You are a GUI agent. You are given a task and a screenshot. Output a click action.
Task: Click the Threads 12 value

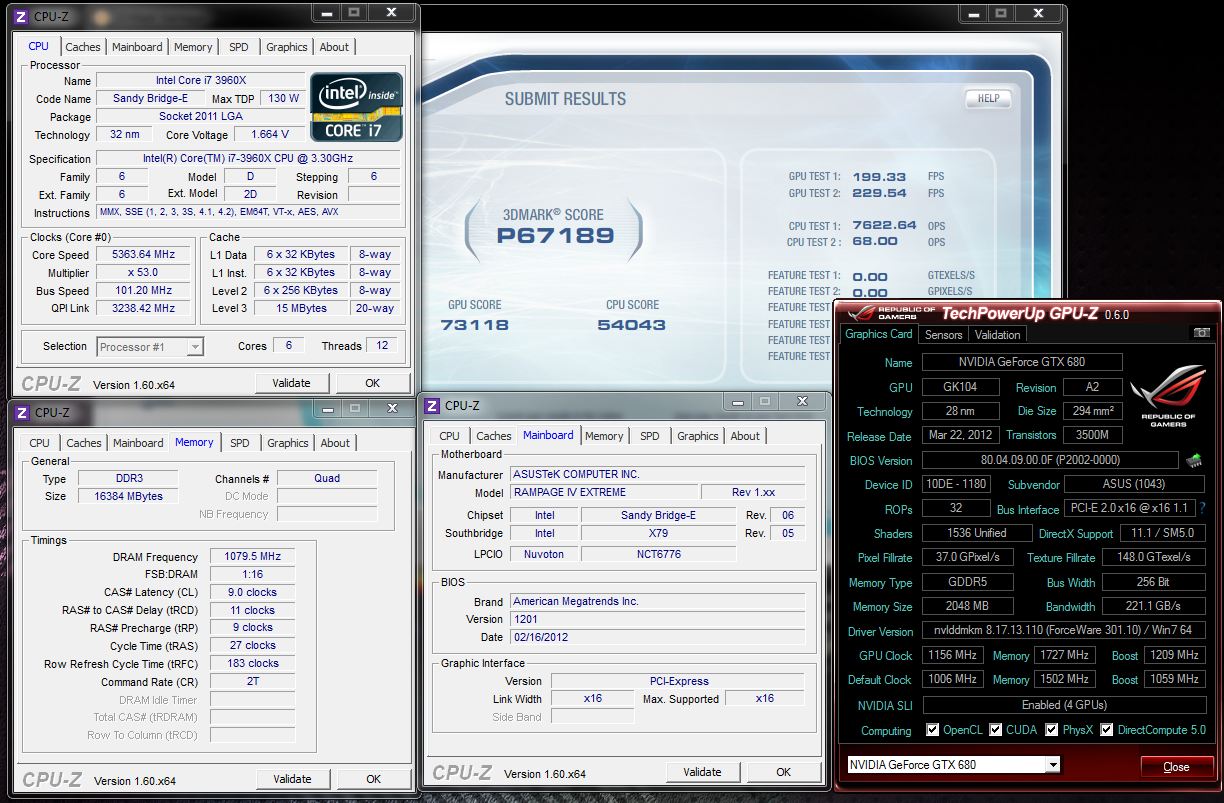point(382,346)
